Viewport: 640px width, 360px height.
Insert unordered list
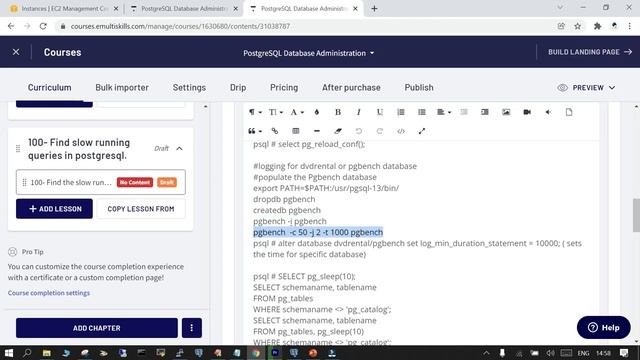pyautogui.click(x=422, y=112)
